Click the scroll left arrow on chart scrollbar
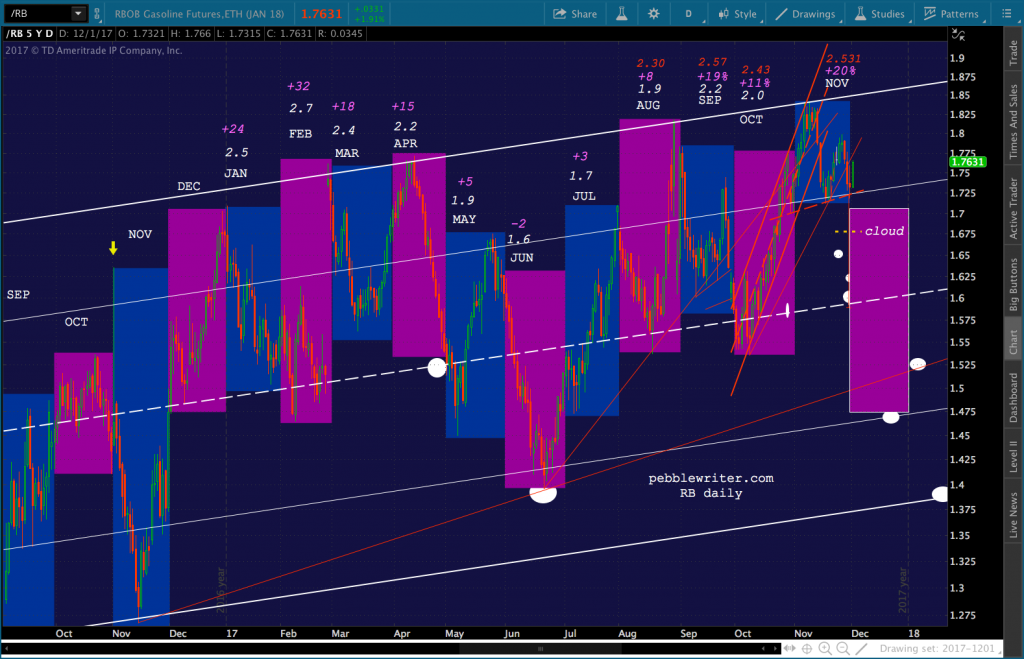 point(763,649)
